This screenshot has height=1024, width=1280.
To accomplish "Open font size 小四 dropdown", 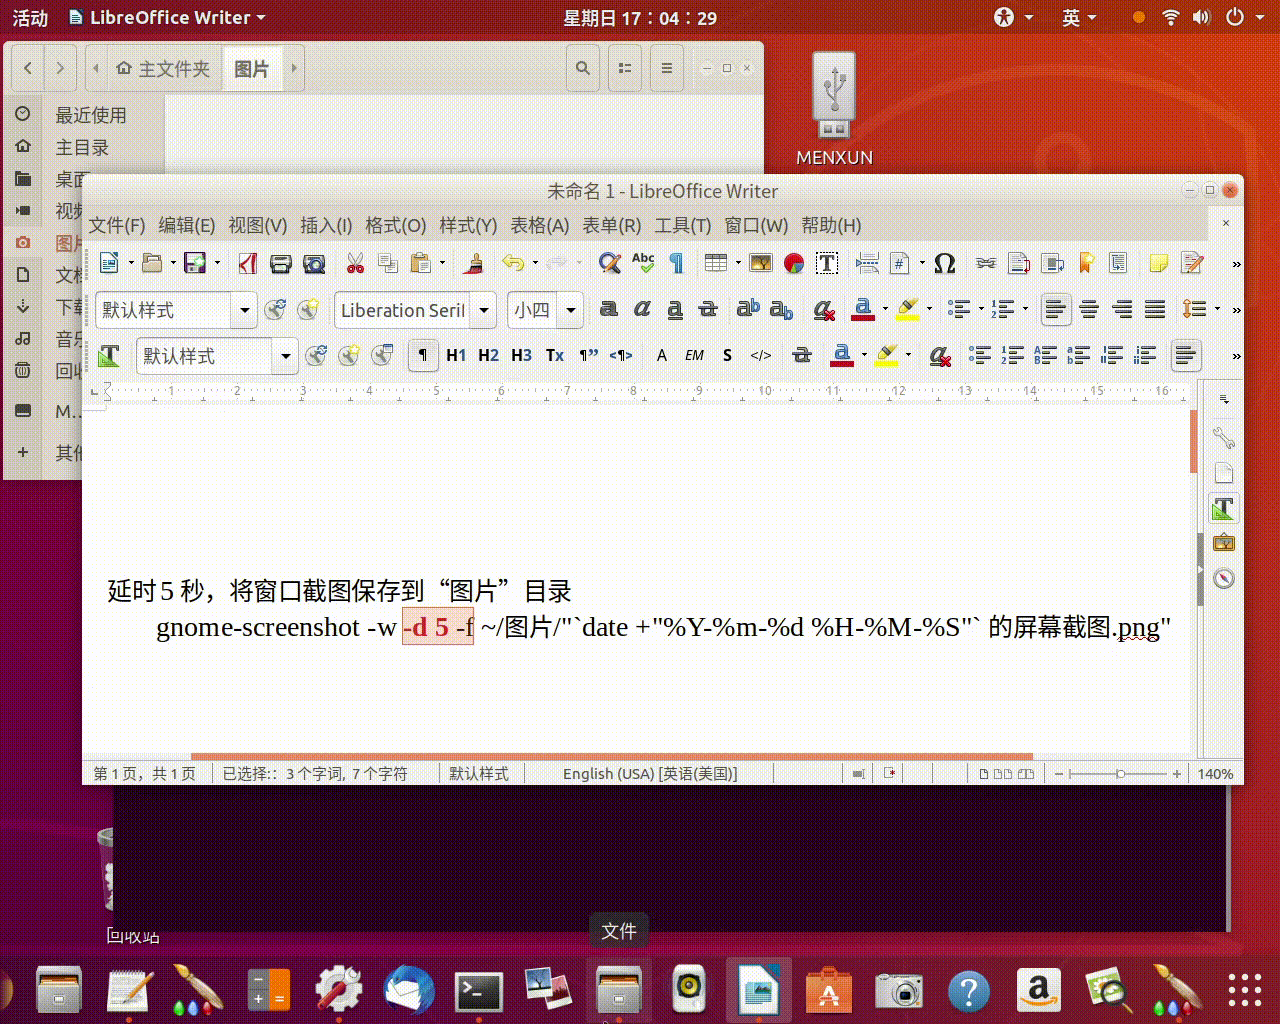I will [x=571, y=310].
